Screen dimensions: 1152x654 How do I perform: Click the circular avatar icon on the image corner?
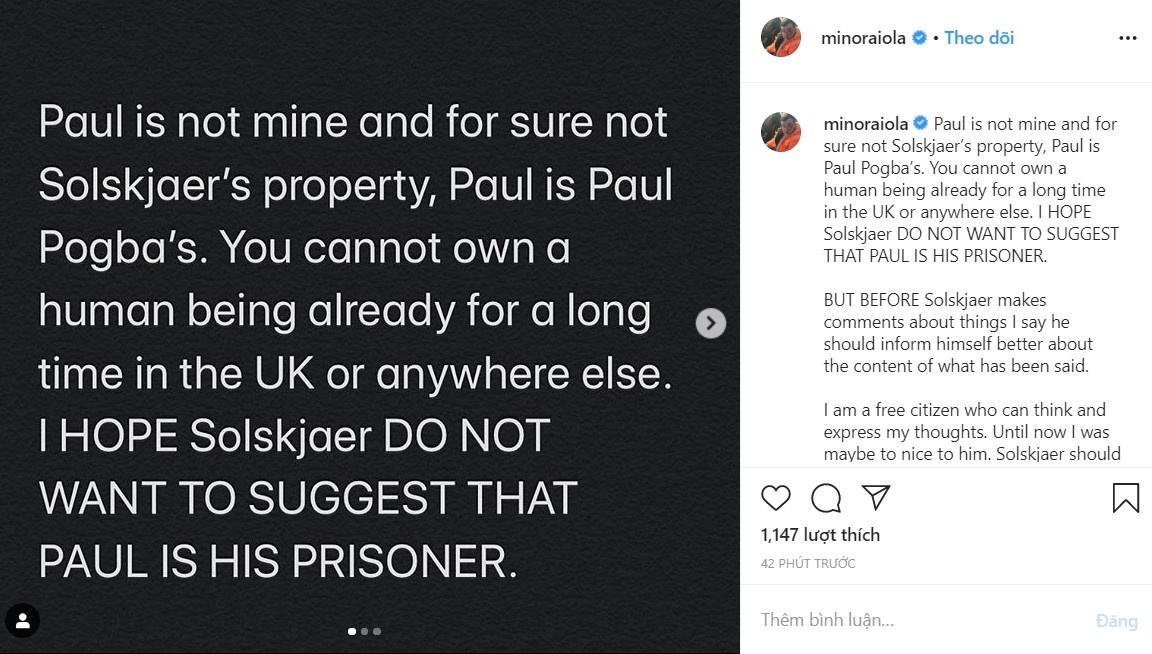[x=22, y=621]
